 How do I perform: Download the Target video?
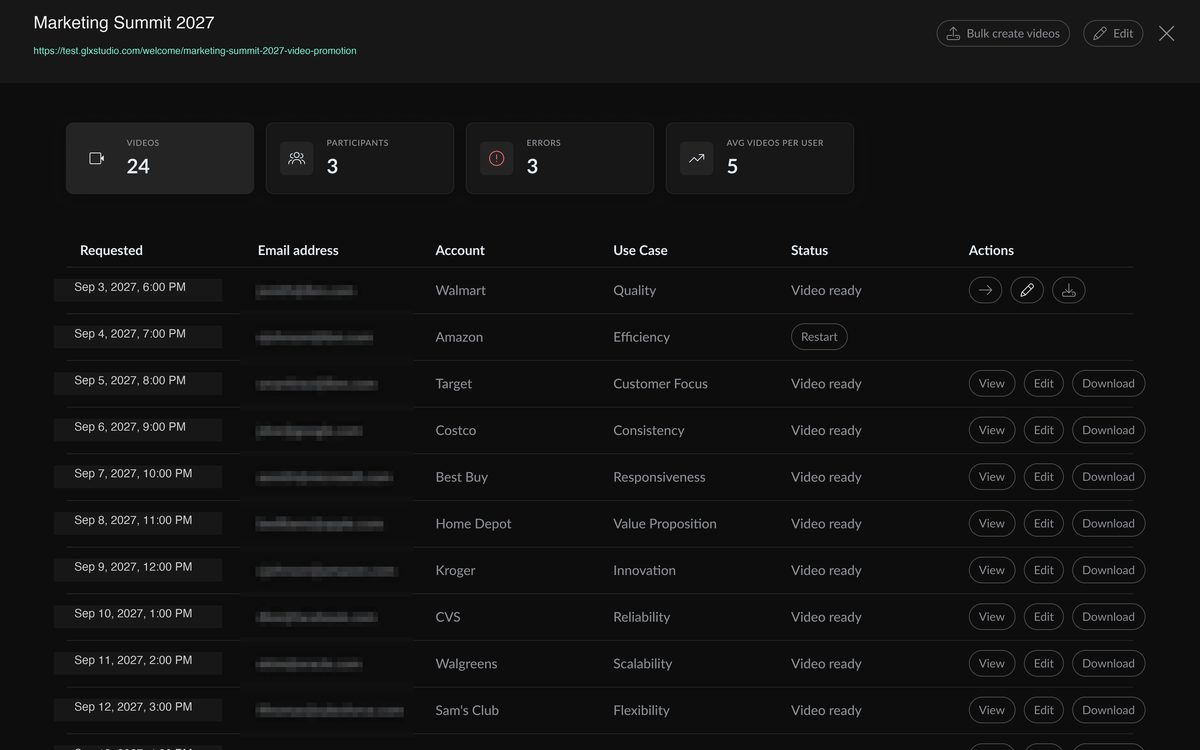click(1108, 383)
